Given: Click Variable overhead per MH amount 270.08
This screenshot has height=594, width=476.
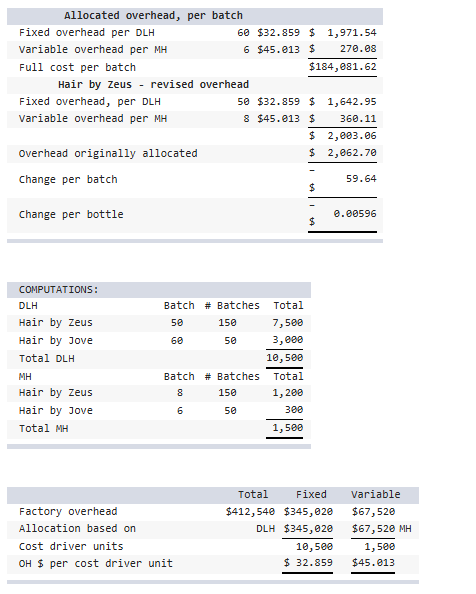Looking at the screenshot, I should tap(358, 49).
